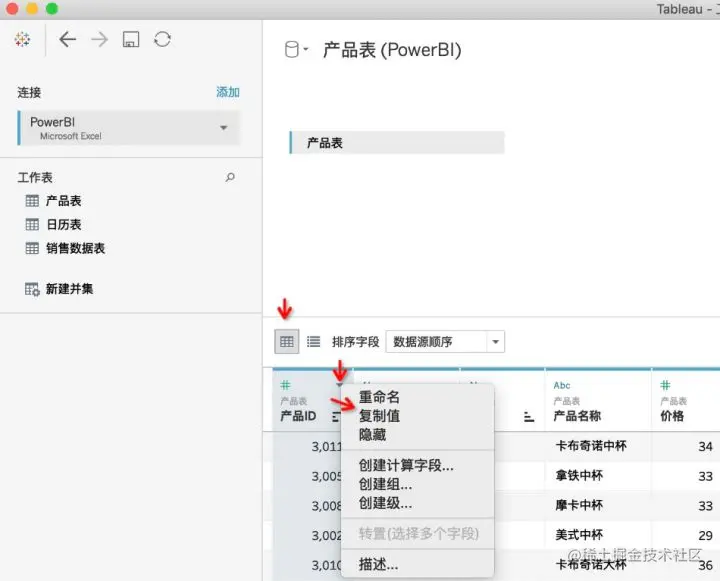
Task: Click number type icon of 价格 column
Action: coord(665,385)
